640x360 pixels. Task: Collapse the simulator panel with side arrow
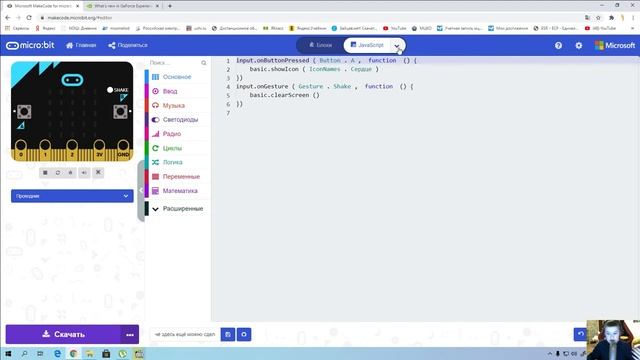[141, 191]
